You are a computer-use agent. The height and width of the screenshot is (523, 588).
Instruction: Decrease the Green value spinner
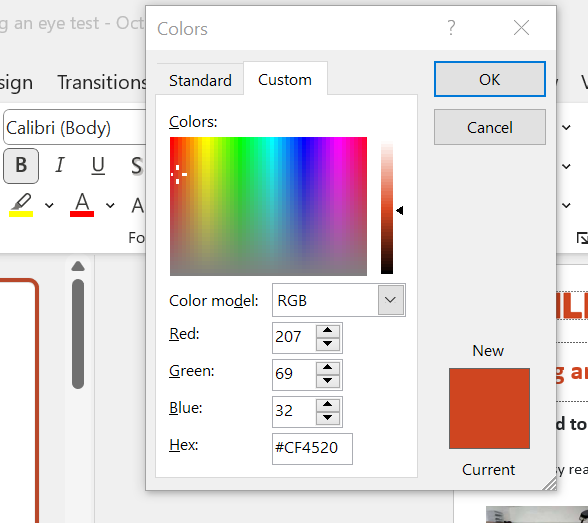tap(328, 381)
